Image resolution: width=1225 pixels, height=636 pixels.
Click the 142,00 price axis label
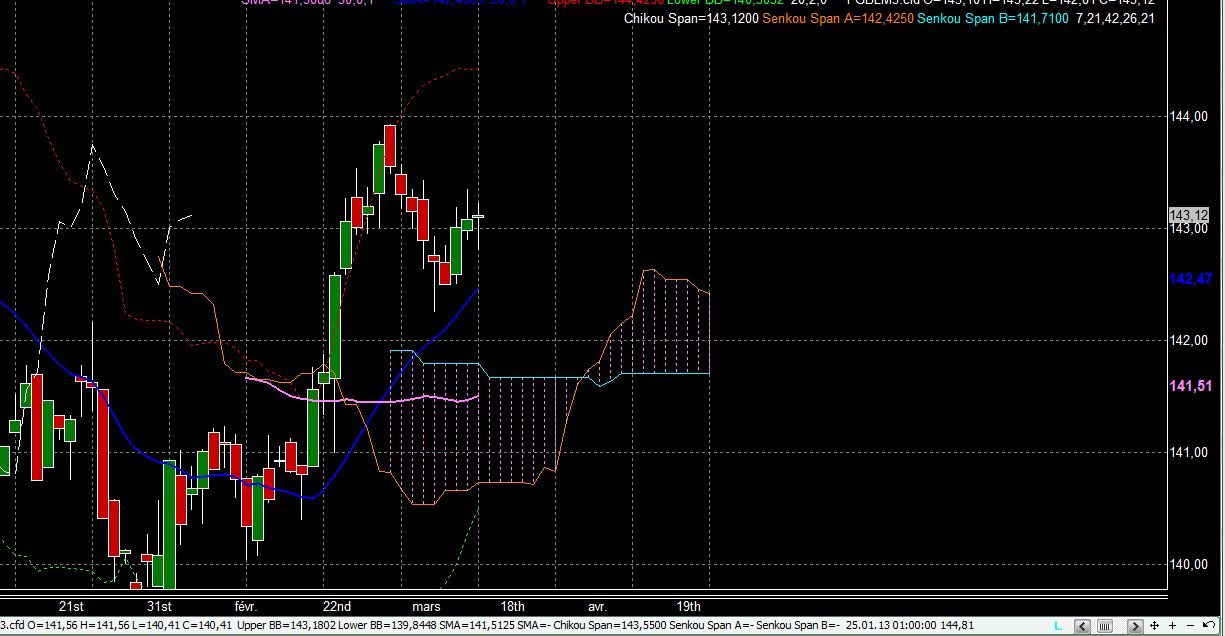[x=1189, y=341]
